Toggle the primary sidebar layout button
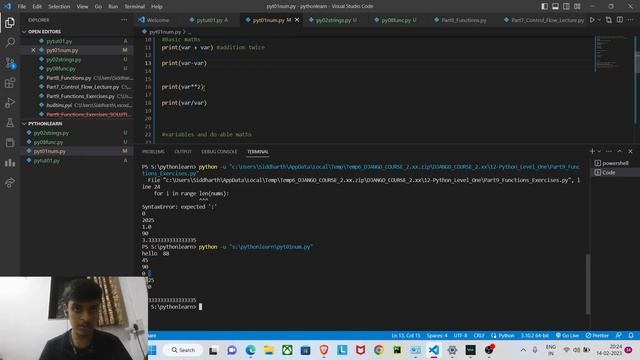This screenshot has width=640, height=360. click(x=544, y=6)
